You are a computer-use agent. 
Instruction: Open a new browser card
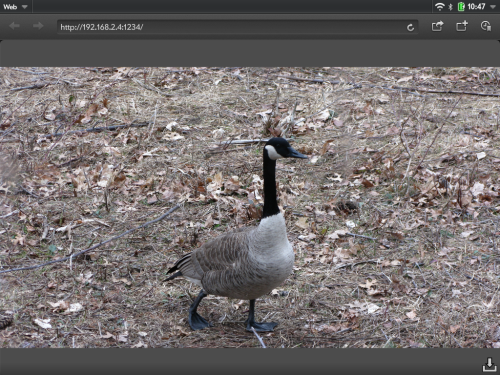[x=462, y=26]
